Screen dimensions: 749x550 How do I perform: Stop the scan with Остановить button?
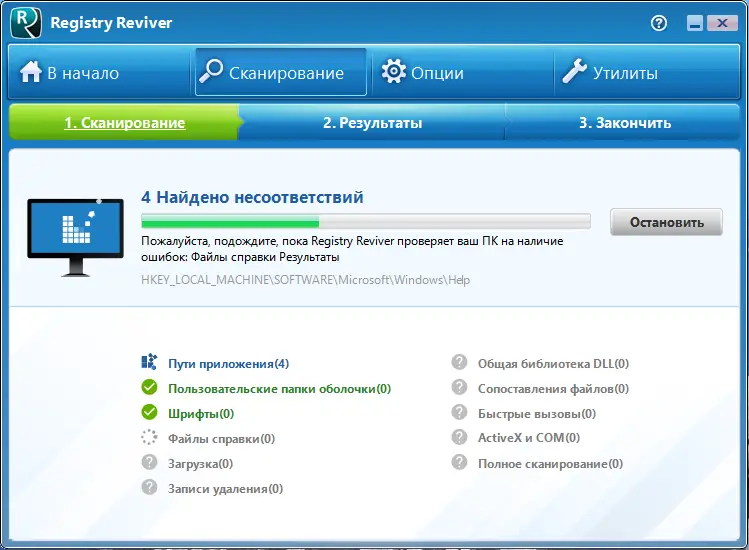pyautogui.click(x=666, y=222)
